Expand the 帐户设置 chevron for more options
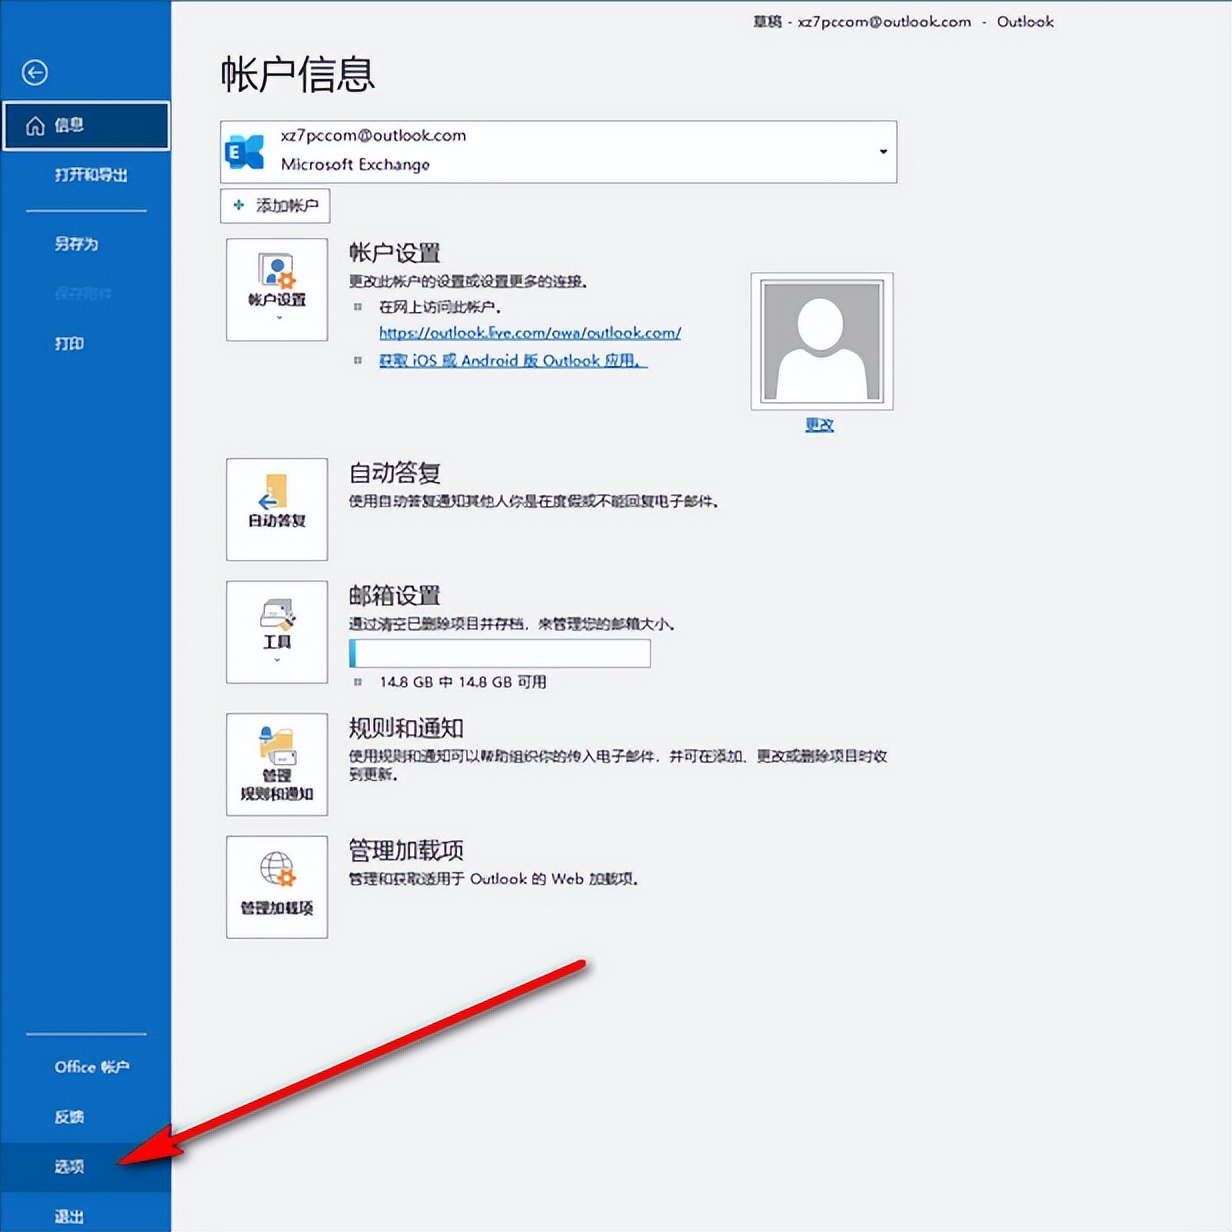This screenshot has height=1232, width=1232. coord(278,318)
